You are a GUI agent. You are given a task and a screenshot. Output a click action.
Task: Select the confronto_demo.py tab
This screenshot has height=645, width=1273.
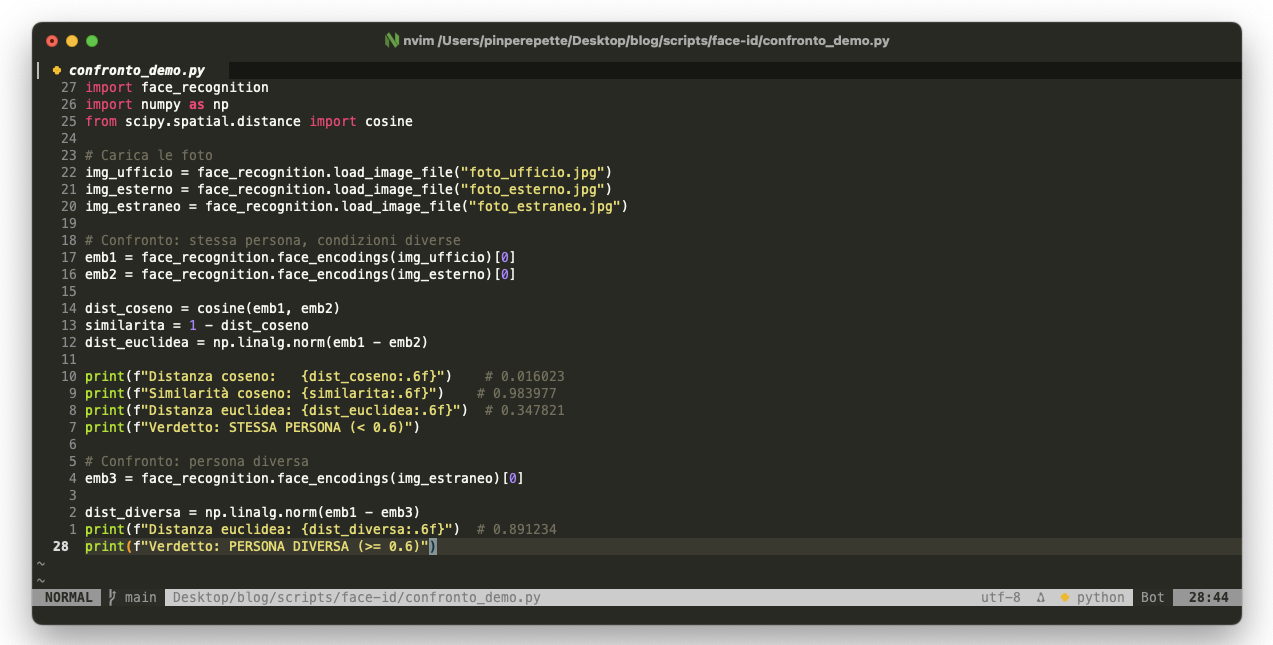tap(138, 70)
